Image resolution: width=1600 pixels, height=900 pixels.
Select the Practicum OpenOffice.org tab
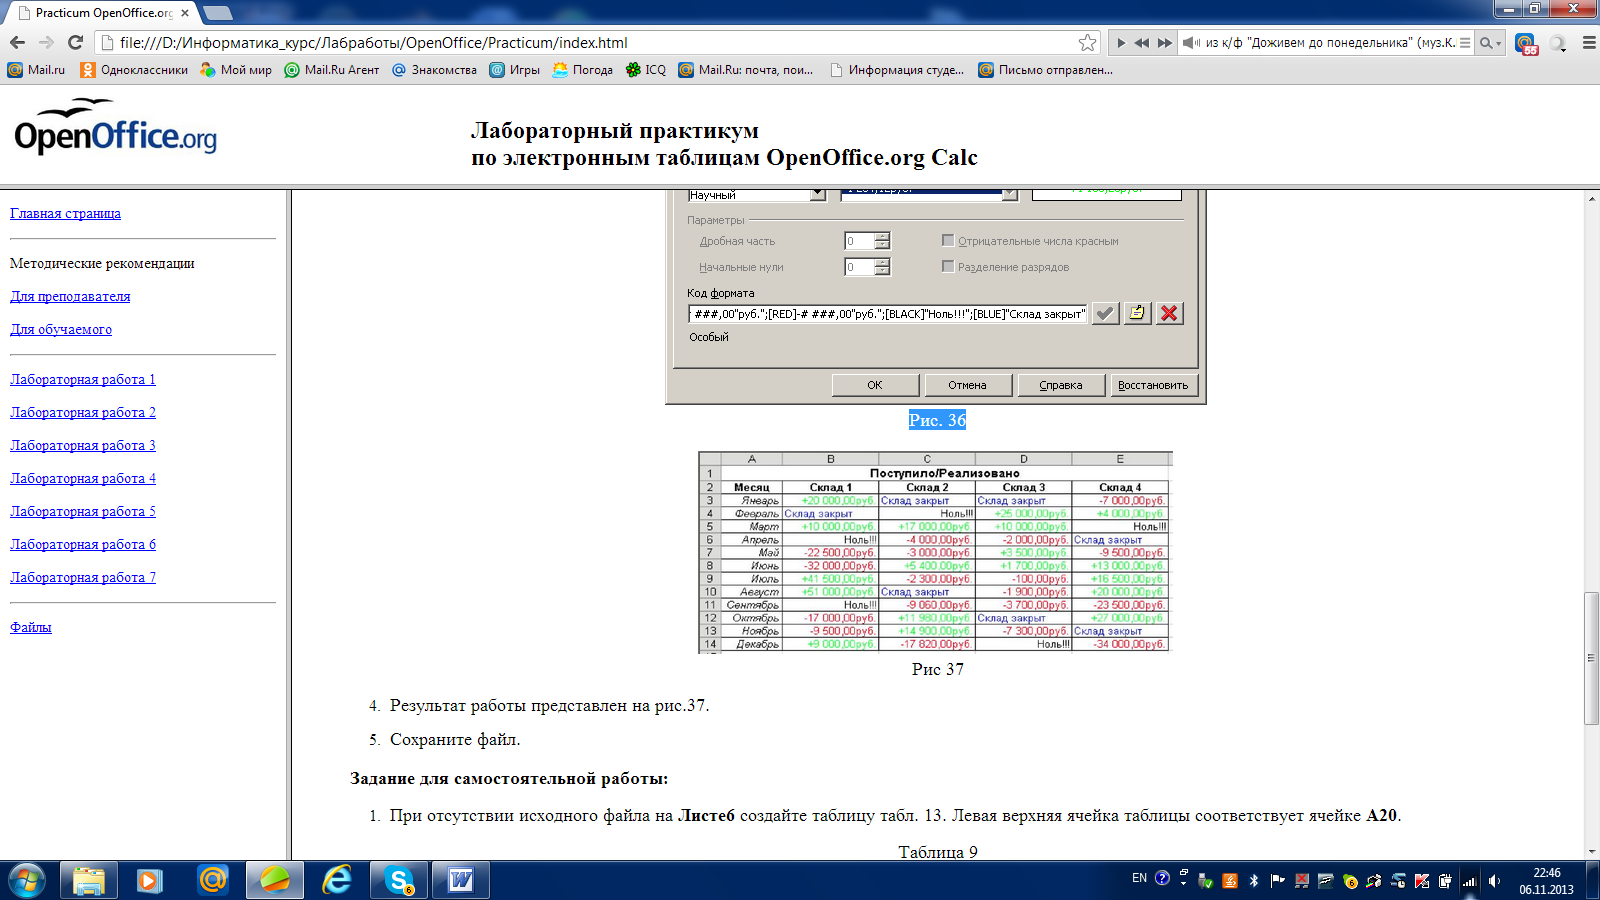[103, 13]
